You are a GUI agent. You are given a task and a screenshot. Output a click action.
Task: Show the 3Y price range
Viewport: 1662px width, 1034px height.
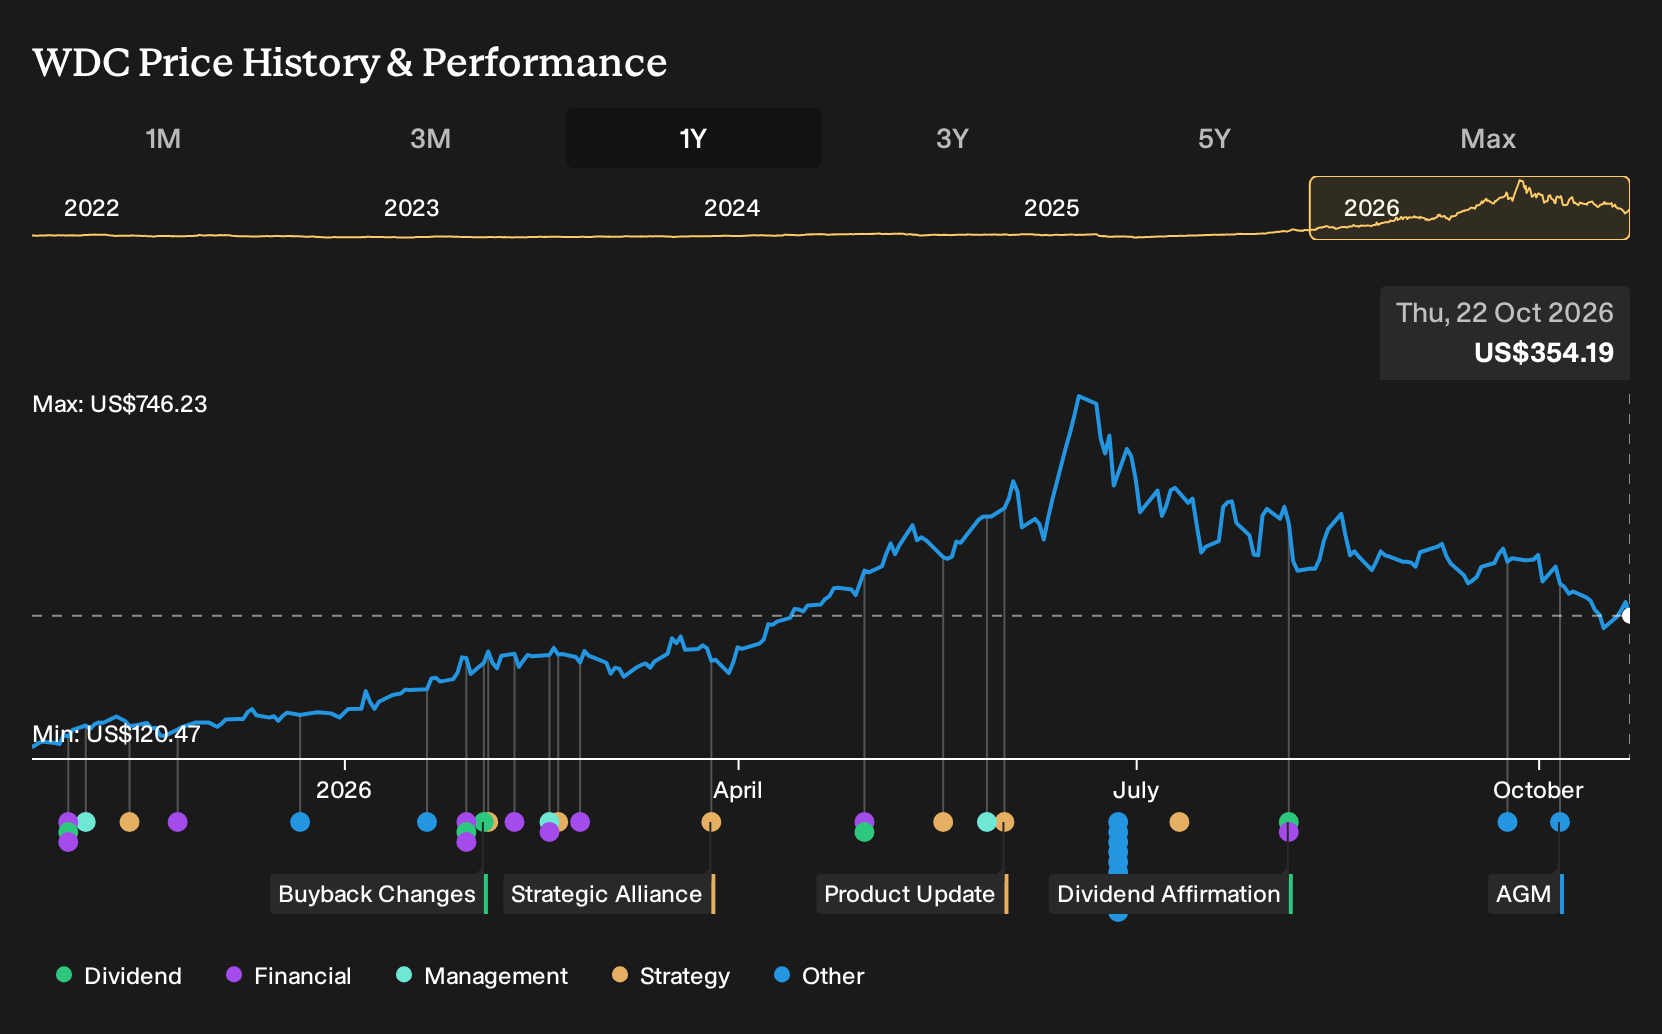pos(952,138)
